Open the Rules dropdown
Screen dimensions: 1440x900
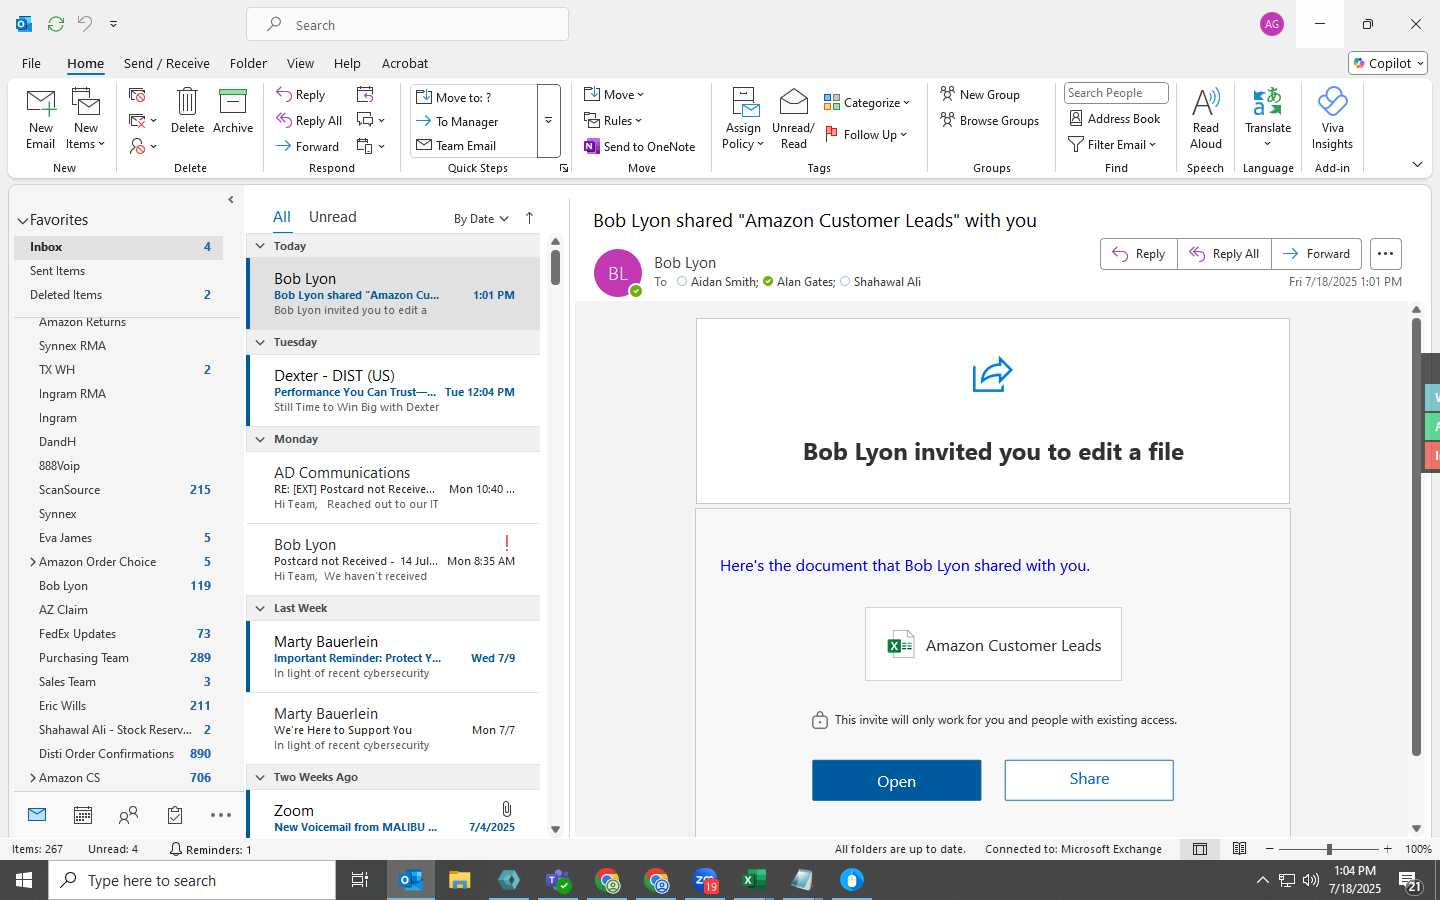[x=613, y=120]
